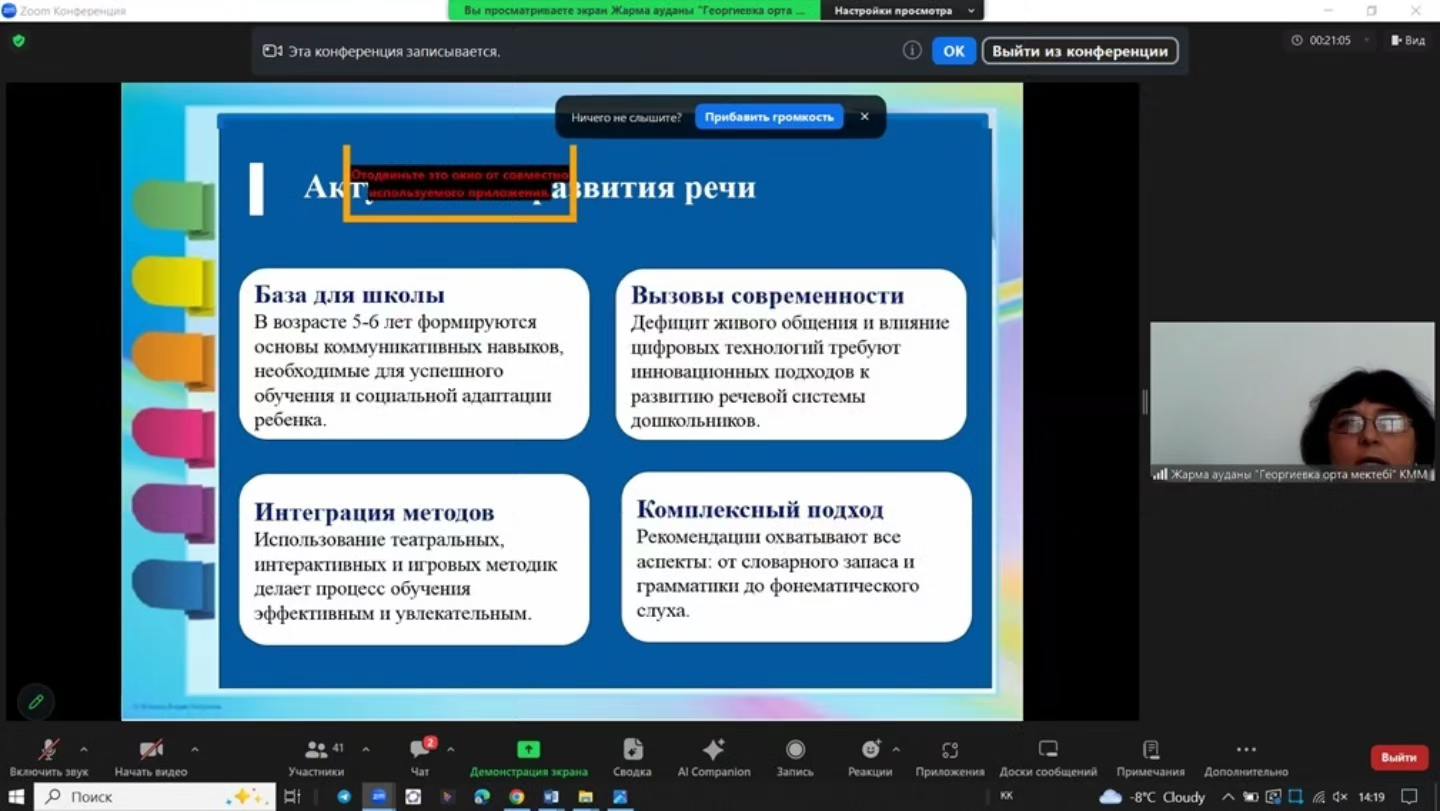Expand the video options arrow next to camera
Image resolution: width=1440 pixels, height=811 pixels.
[x=194, y=749]
